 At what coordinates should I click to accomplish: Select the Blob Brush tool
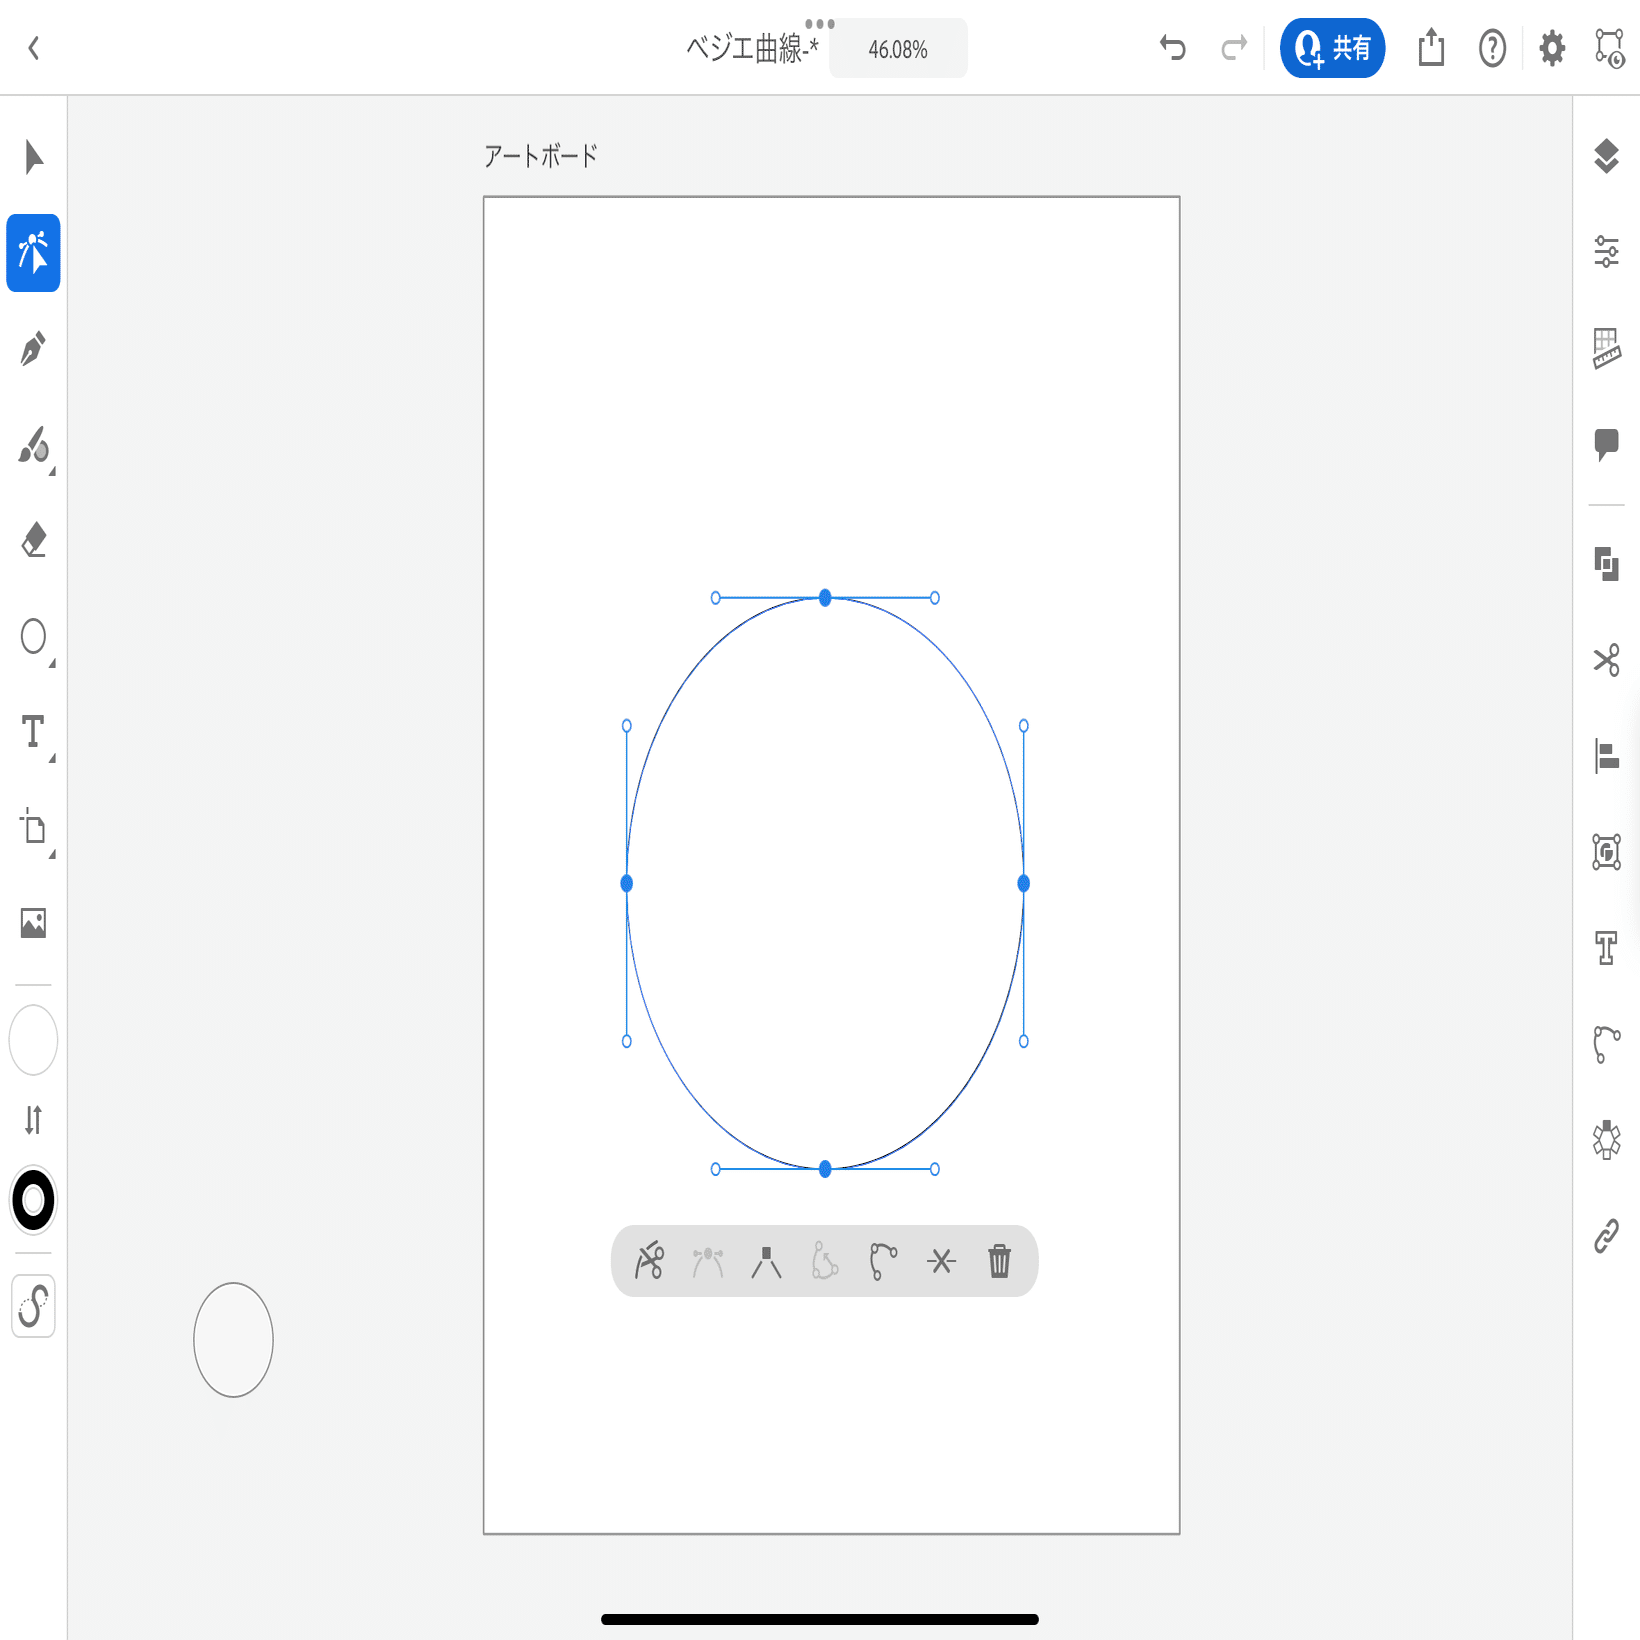click(x=33, y=445)
